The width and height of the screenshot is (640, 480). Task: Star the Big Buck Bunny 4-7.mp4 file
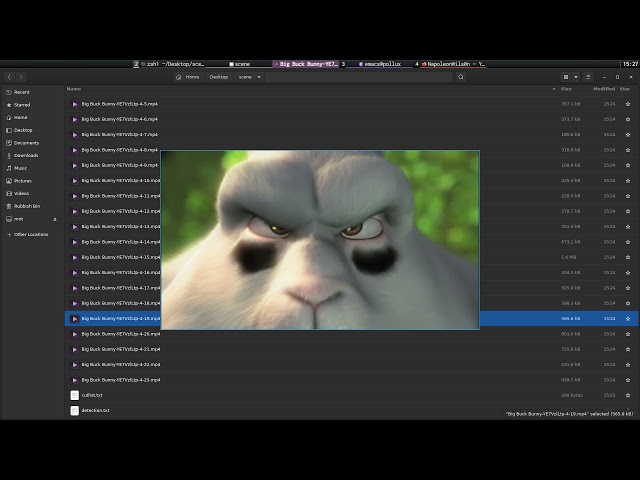coord(628,135)
